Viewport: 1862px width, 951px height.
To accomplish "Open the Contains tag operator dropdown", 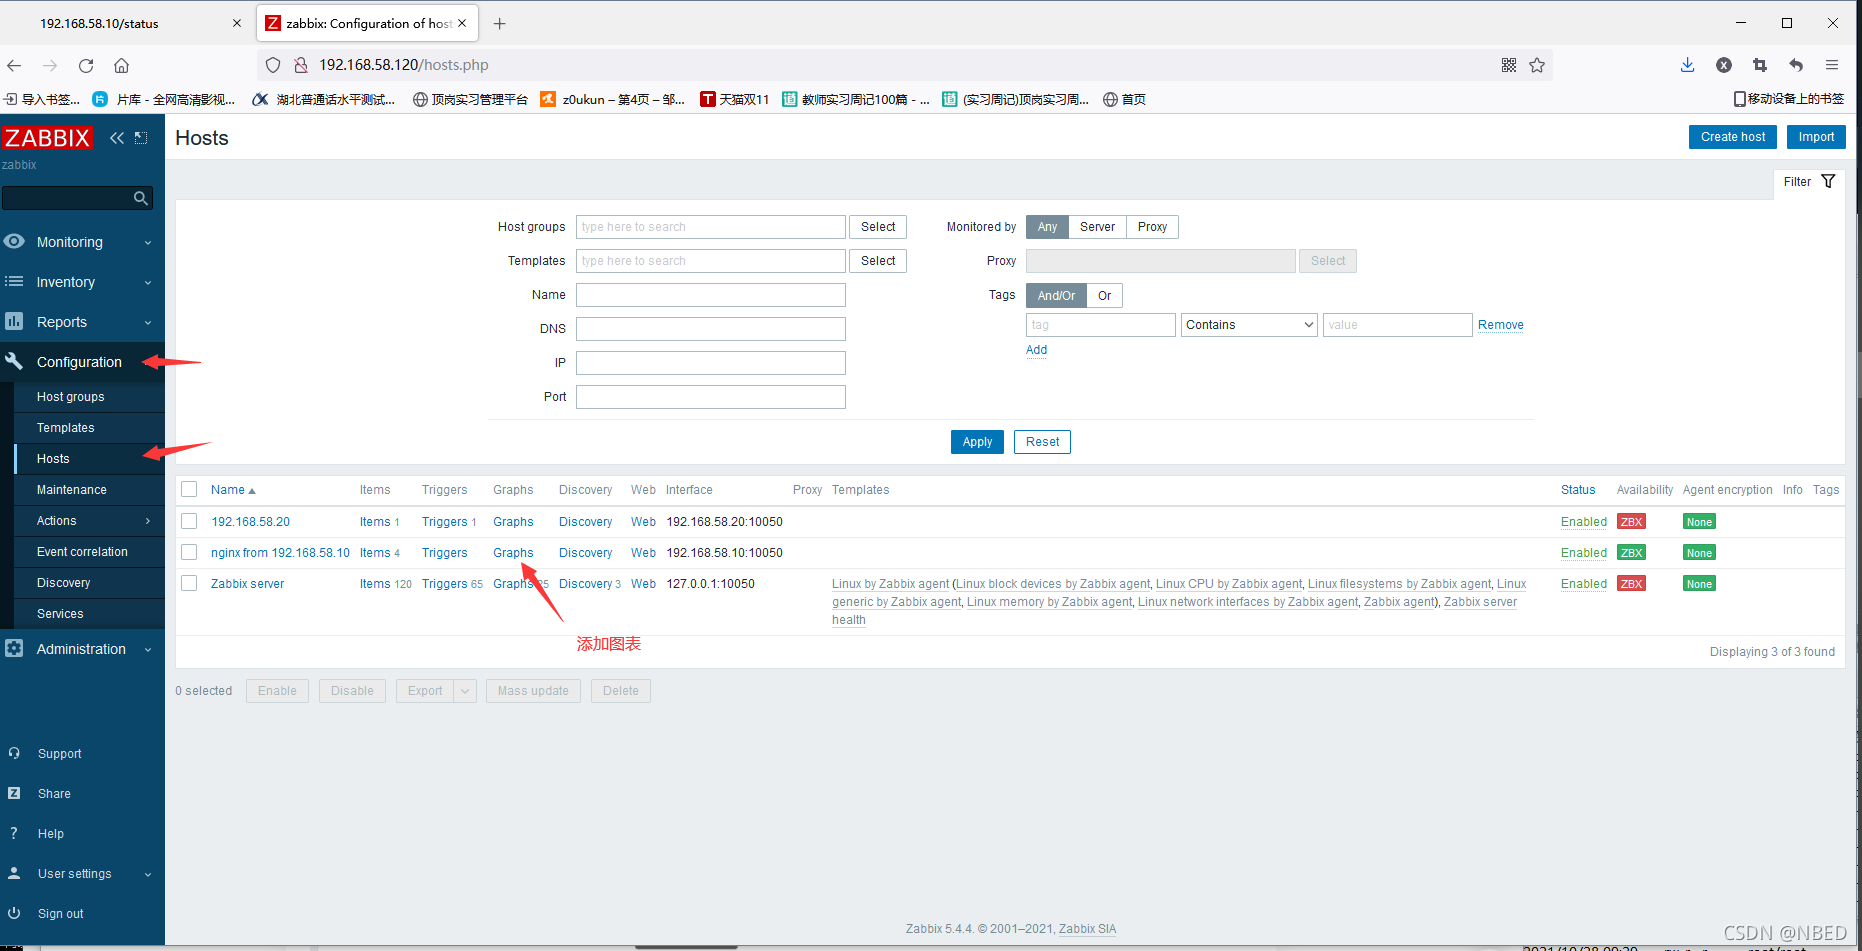I will pyautogui.click(x=1249, y=325).
